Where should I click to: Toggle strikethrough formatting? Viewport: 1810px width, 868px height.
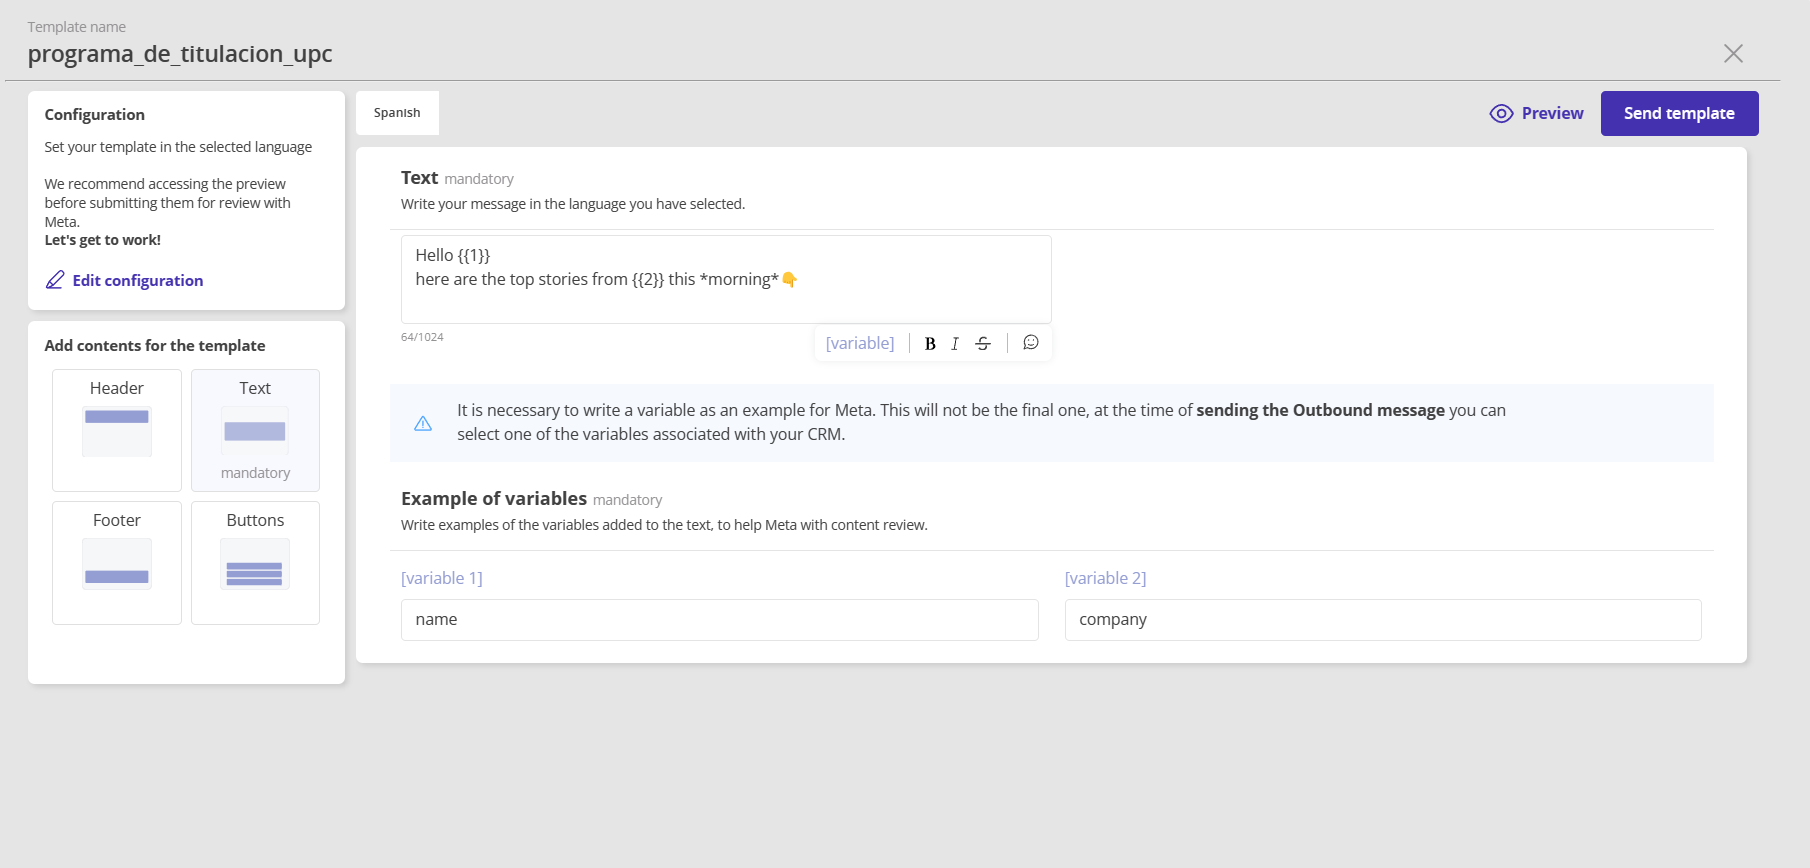[983, 344]
